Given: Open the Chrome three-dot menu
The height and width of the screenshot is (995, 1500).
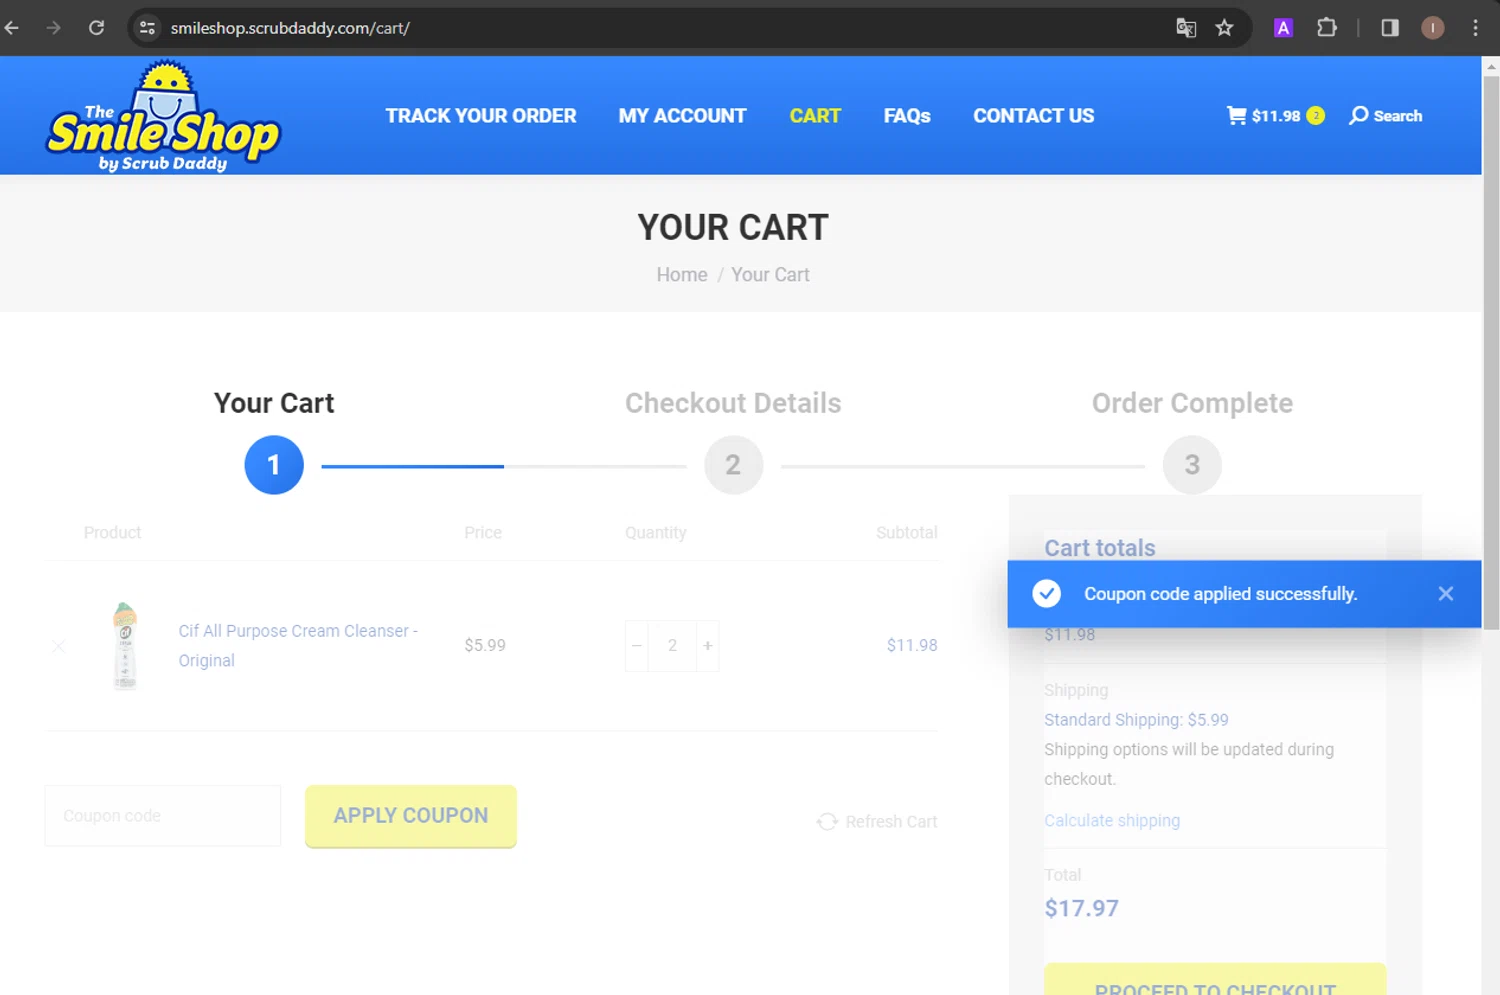Looking at the screenshot, I should [1475, 28].
